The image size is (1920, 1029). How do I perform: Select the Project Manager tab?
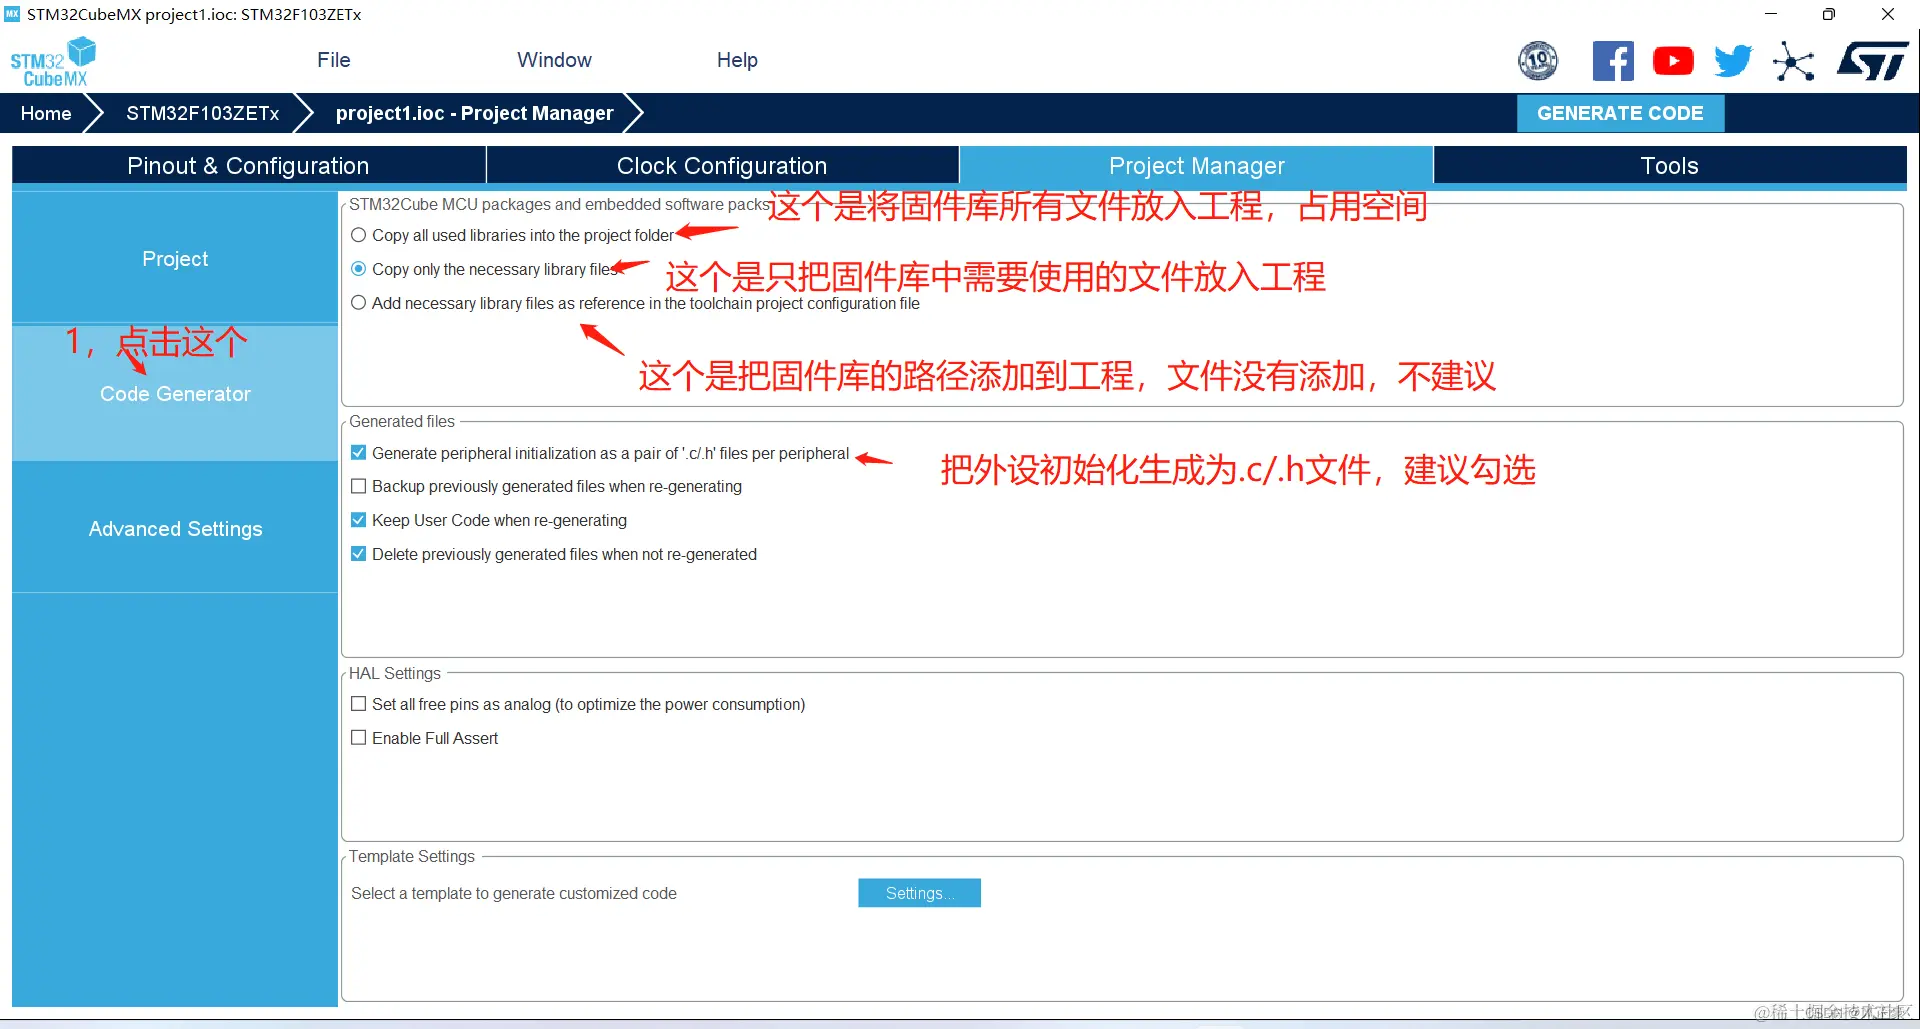click(x=1197, y=165)
